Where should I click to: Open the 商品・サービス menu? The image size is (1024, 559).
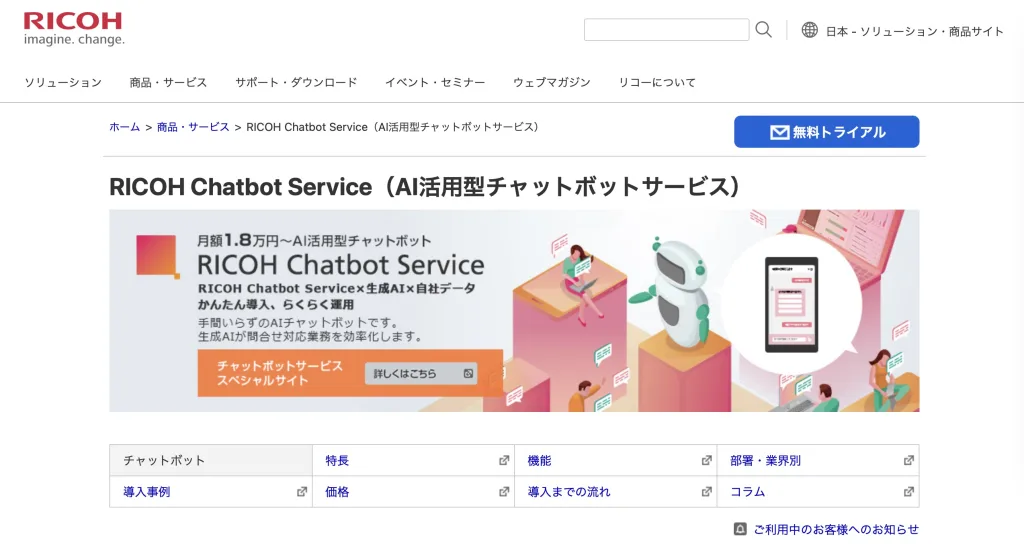tap(168, 82)
